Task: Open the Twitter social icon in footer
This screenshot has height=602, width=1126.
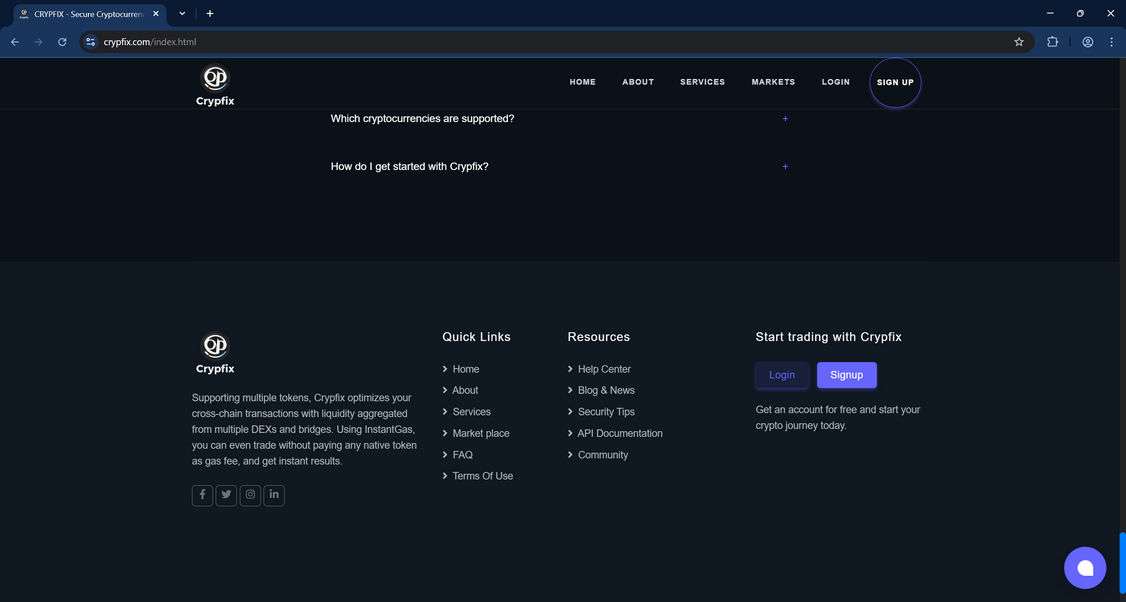Action: [x=226, y=495]
